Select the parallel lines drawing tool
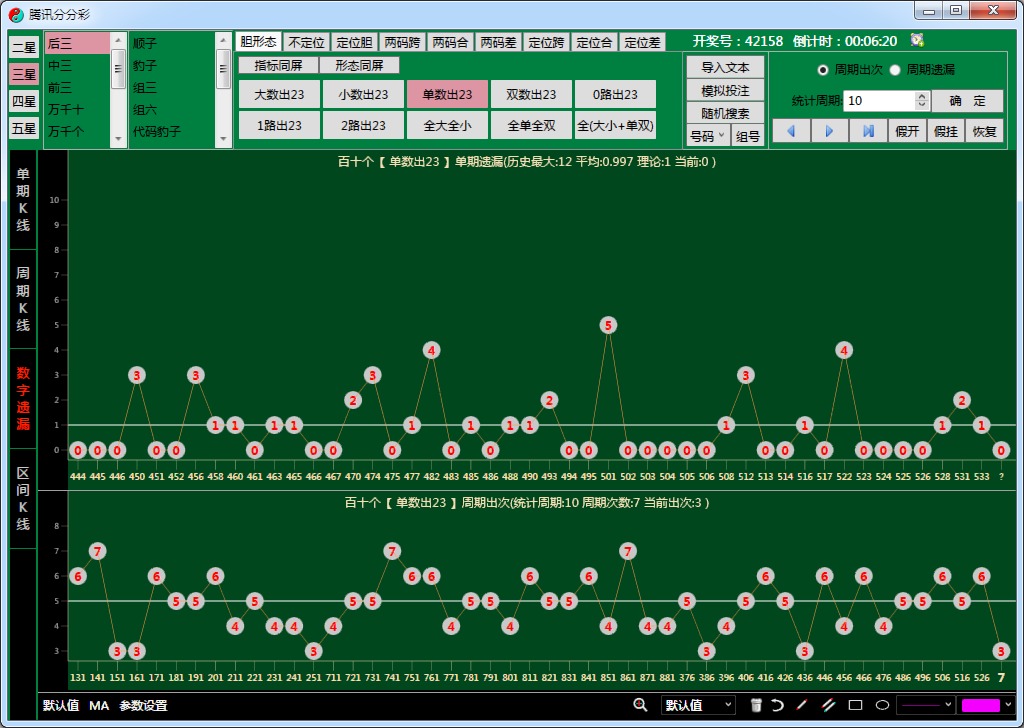The height and width of the screenshot is (728, 1024). click(828, 705)
